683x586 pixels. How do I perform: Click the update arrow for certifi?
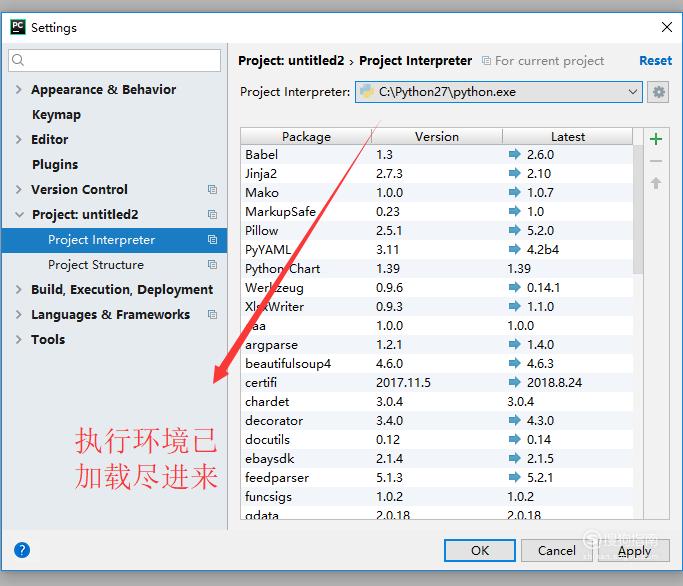pyautogui.click(x=514, y=382)
